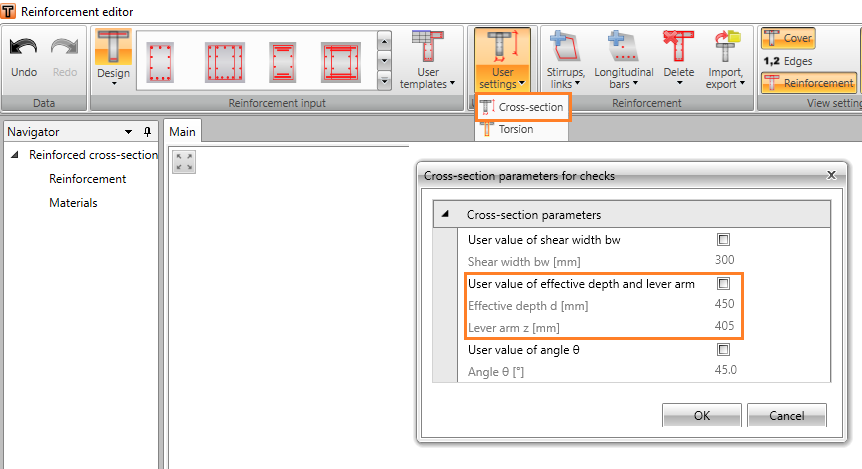
Task: Collapse Cross-section parameters group
Action: click(445, 214)
